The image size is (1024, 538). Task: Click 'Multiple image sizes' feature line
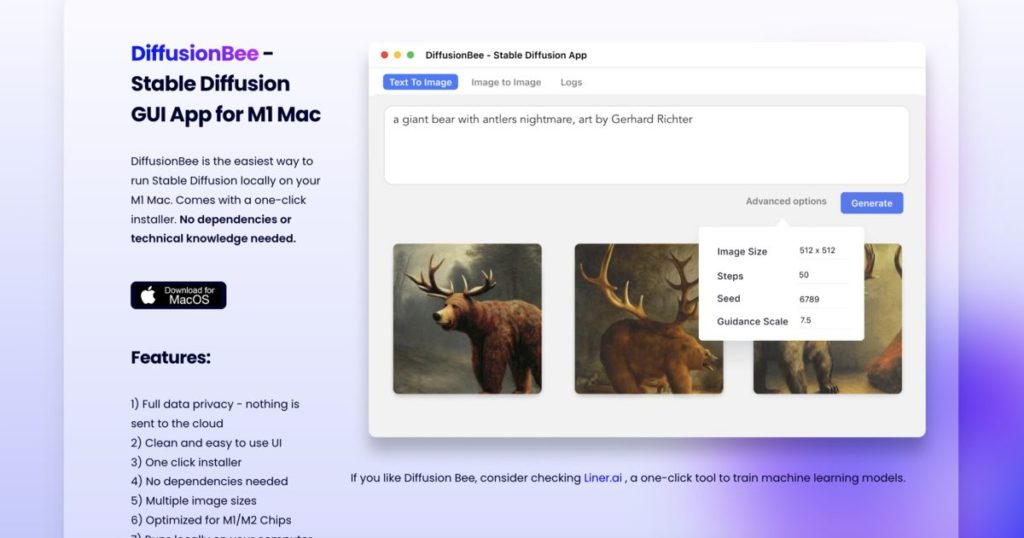tap(193, 501)
